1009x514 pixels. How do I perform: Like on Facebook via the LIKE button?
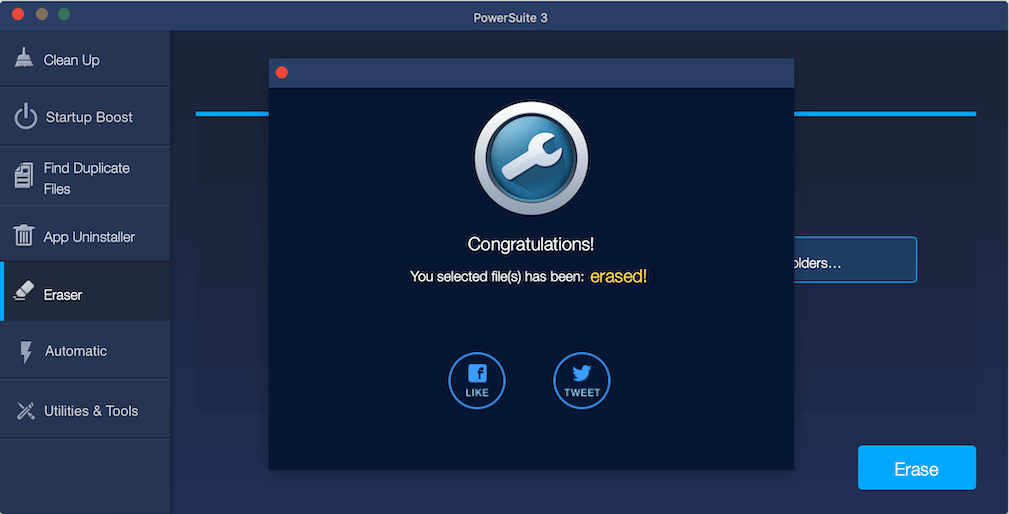[x=477, y=380]
